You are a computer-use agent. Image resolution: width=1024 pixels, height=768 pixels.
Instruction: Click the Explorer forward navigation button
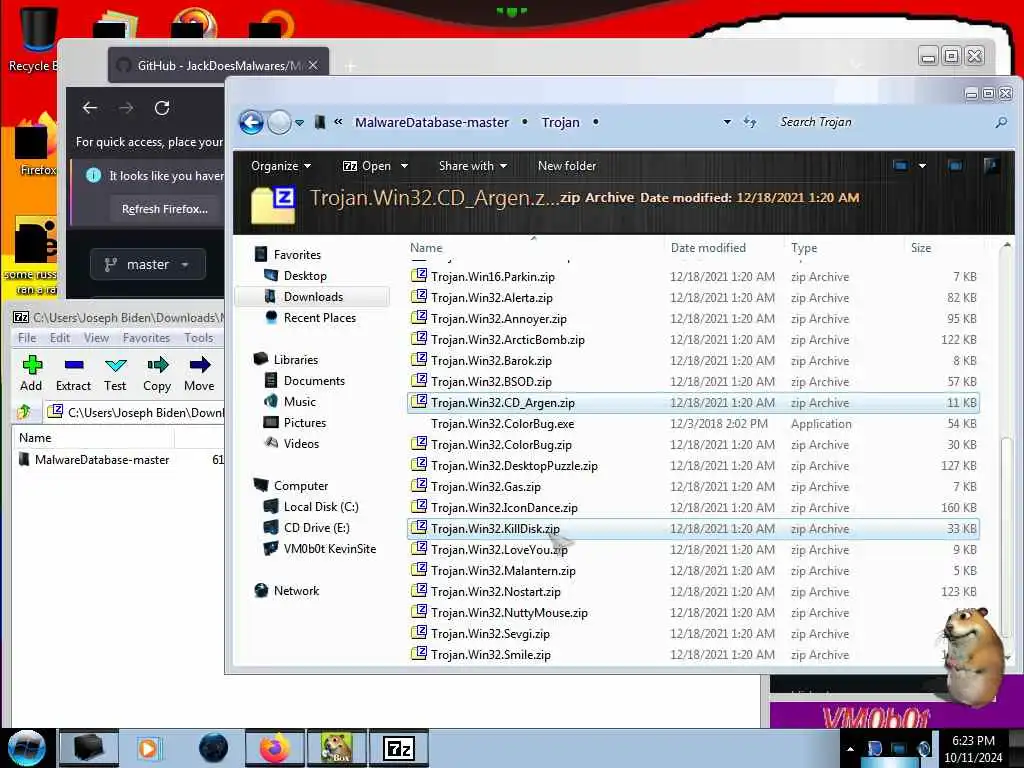tap(279, 122)
